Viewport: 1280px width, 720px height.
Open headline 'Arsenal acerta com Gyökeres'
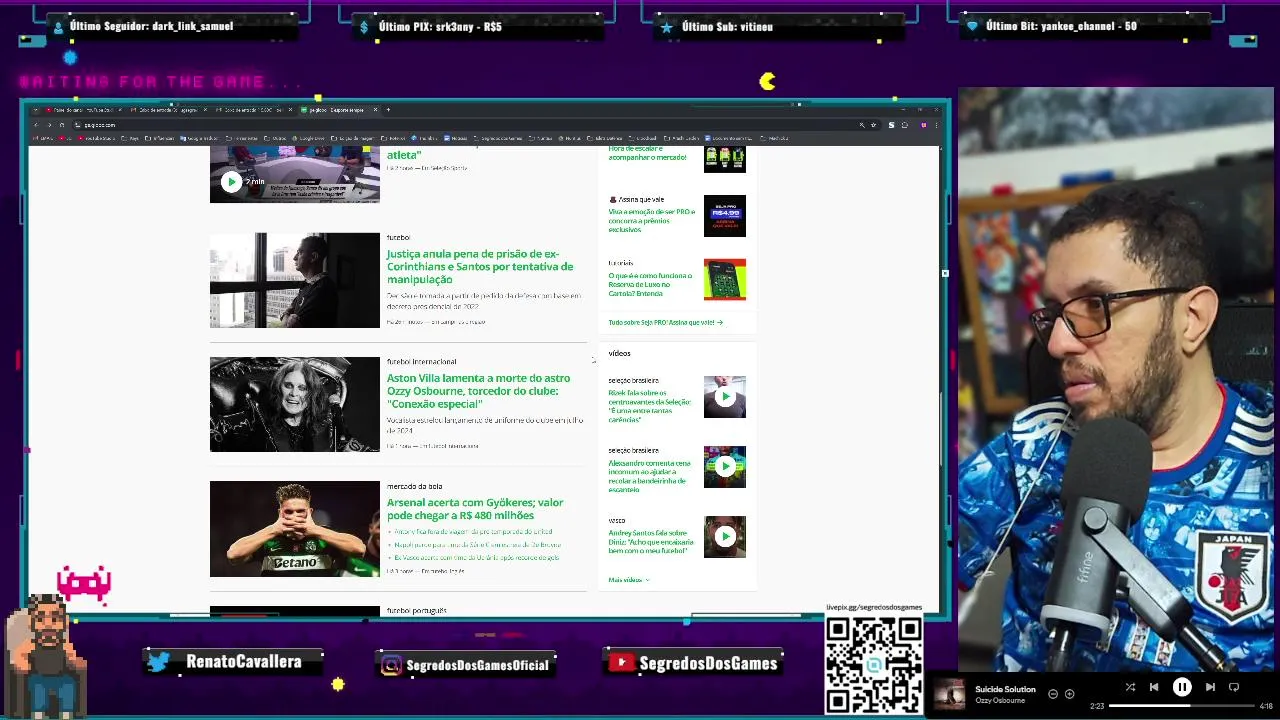[x=475, y=509]
